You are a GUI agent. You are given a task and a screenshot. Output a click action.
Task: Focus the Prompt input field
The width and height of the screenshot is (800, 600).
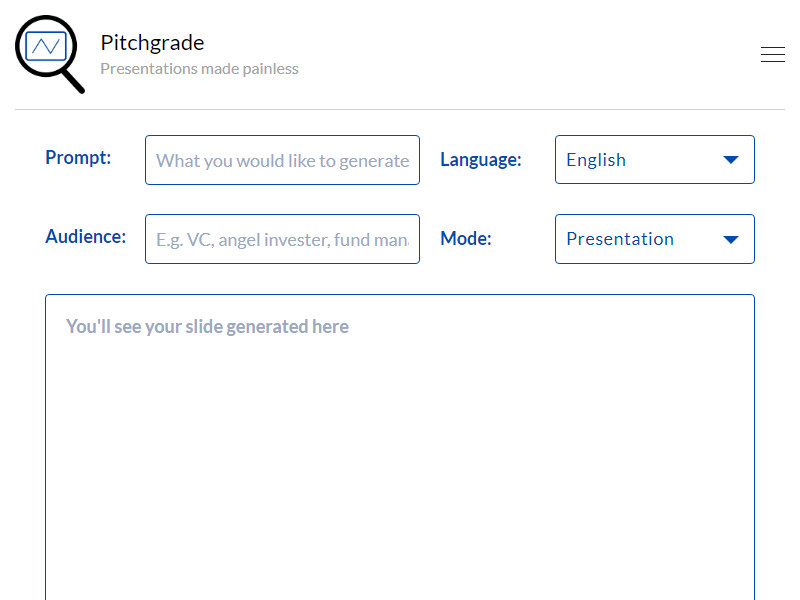click(x=282, y=160)
